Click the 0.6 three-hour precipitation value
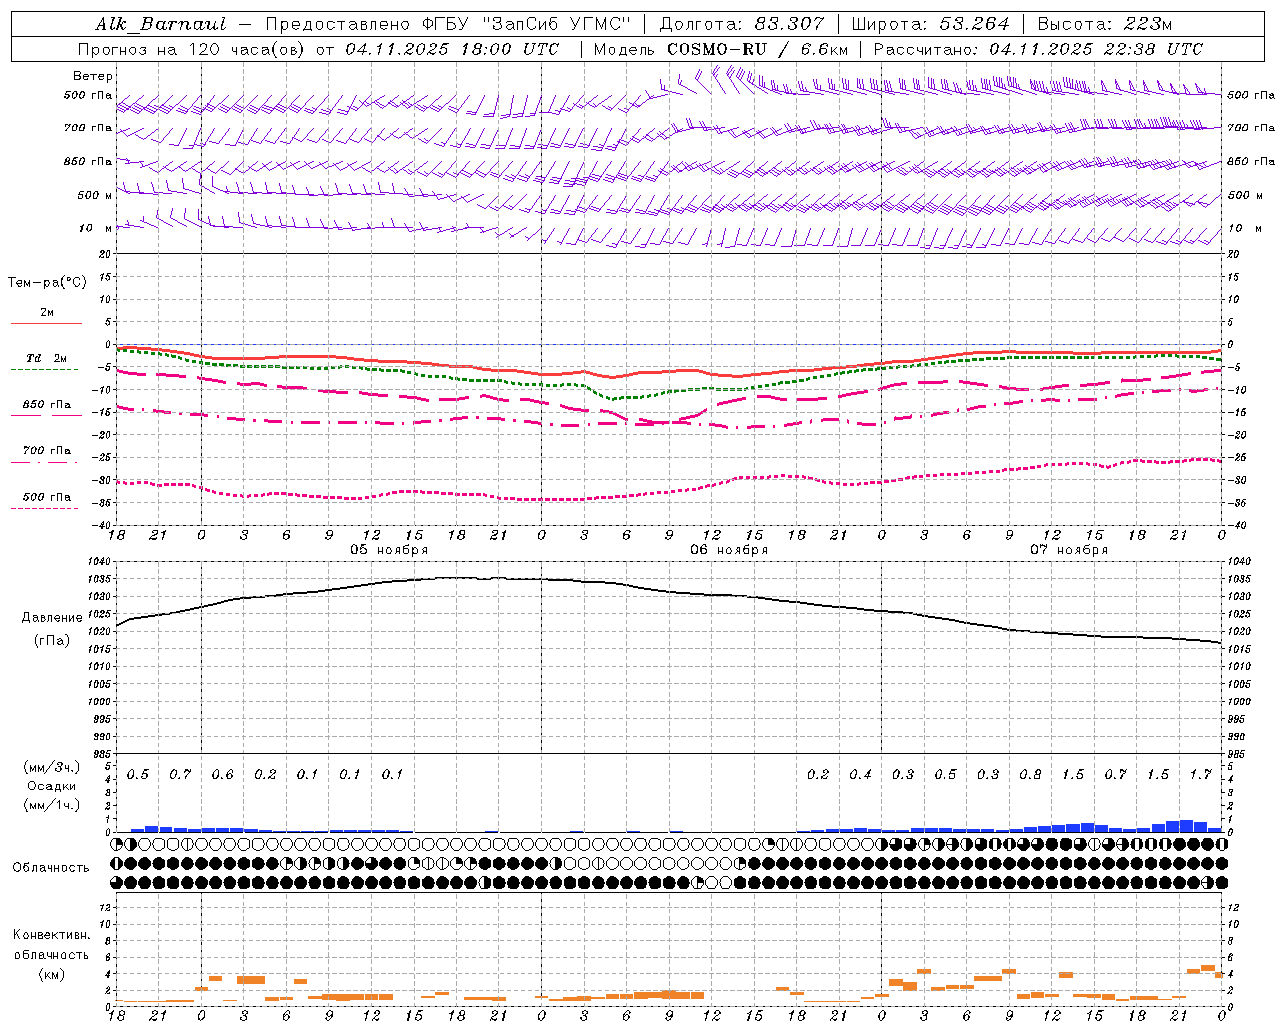This screenshot has width=1280, height=1024. [222, 775]
